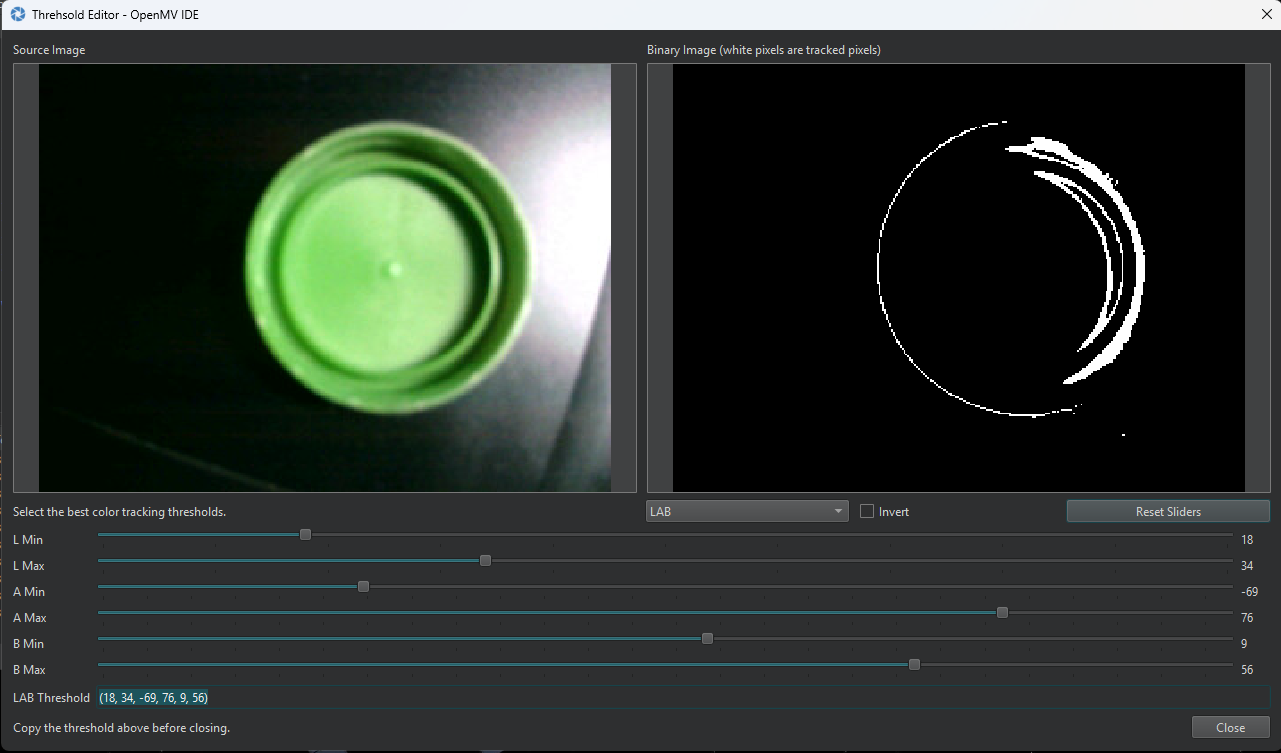Open the LAB color space dropdown

[746, 511]
